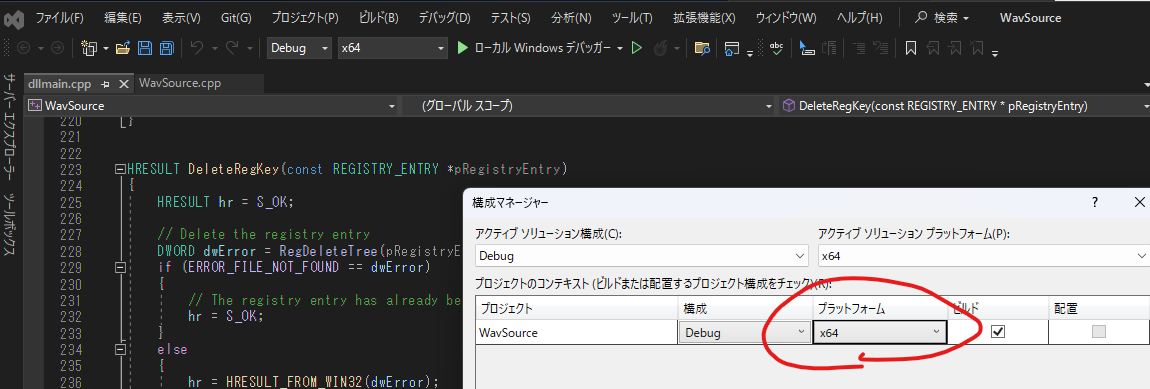Click the WavSource project cell in table
This screenshot has height=389, width=1150.
click(576, 332)
